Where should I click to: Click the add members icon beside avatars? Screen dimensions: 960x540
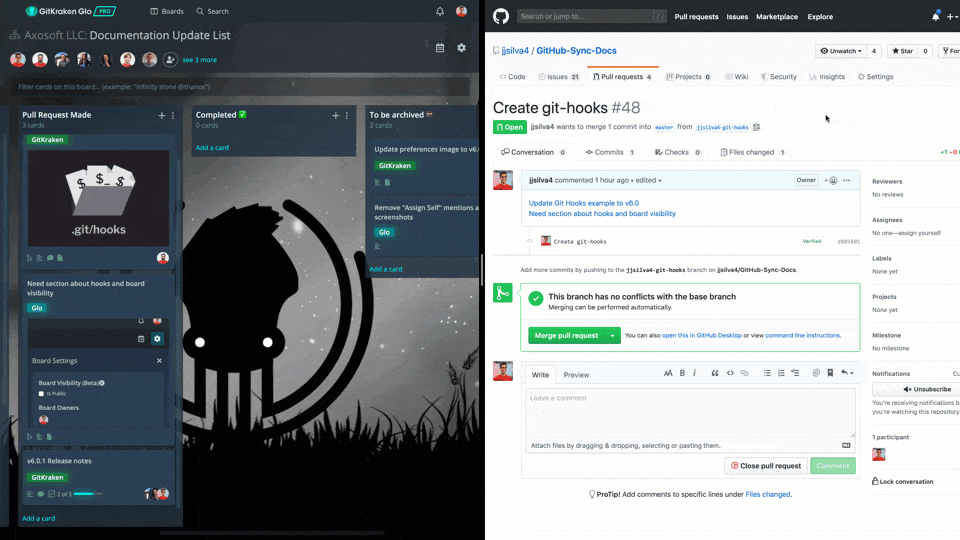click(170, 59)
